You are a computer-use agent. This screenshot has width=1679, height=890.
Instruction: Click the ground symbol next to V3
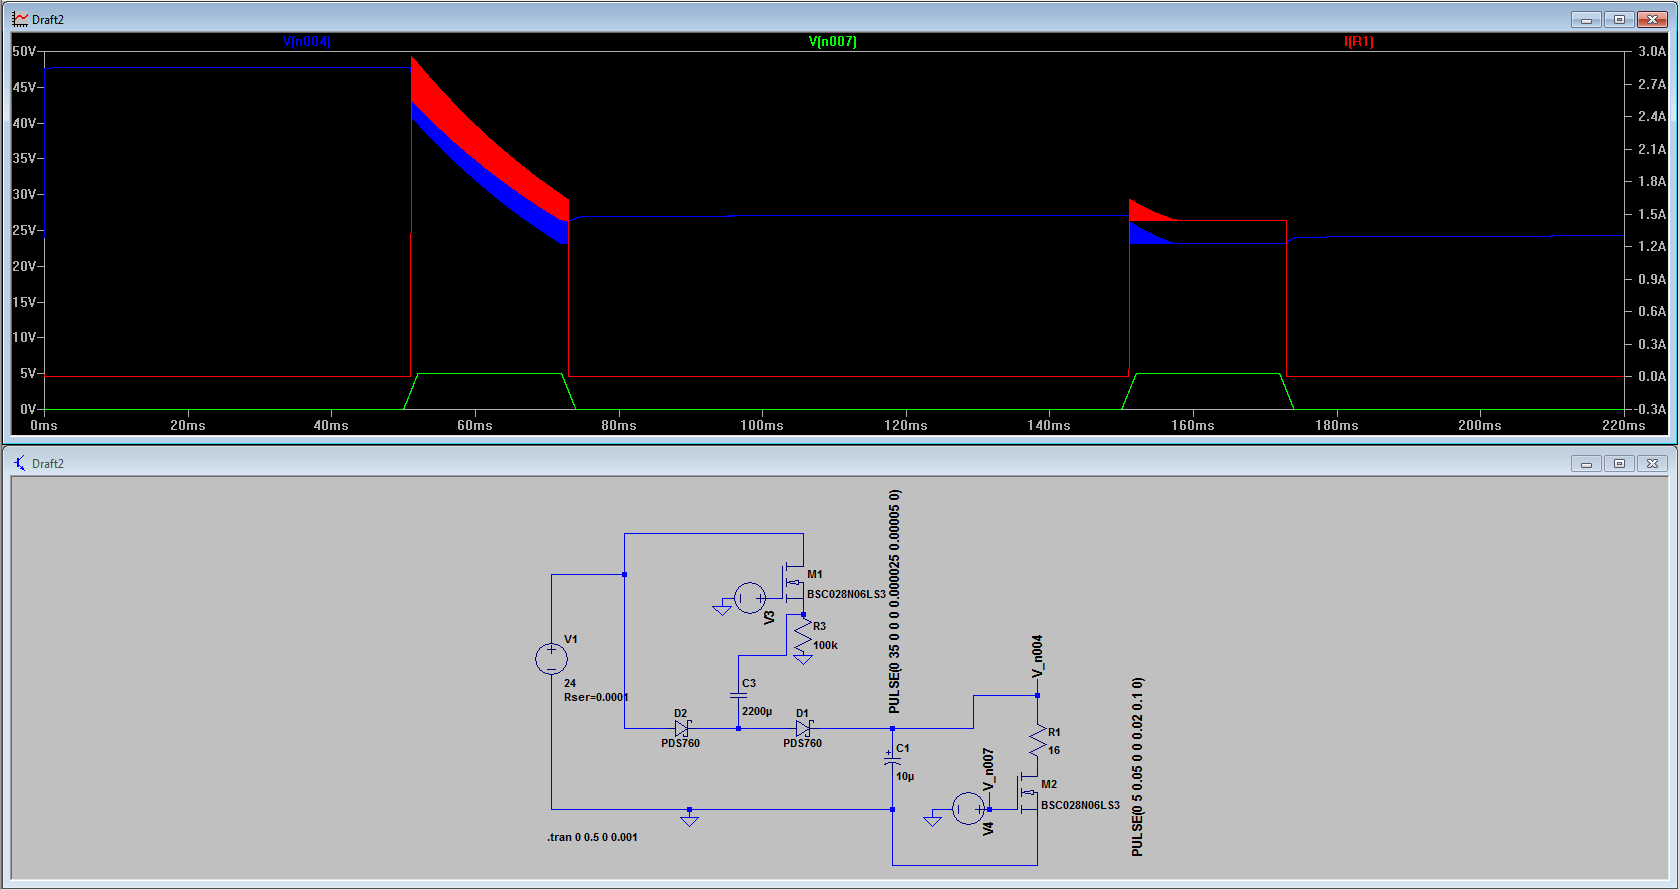coord(722,608)
